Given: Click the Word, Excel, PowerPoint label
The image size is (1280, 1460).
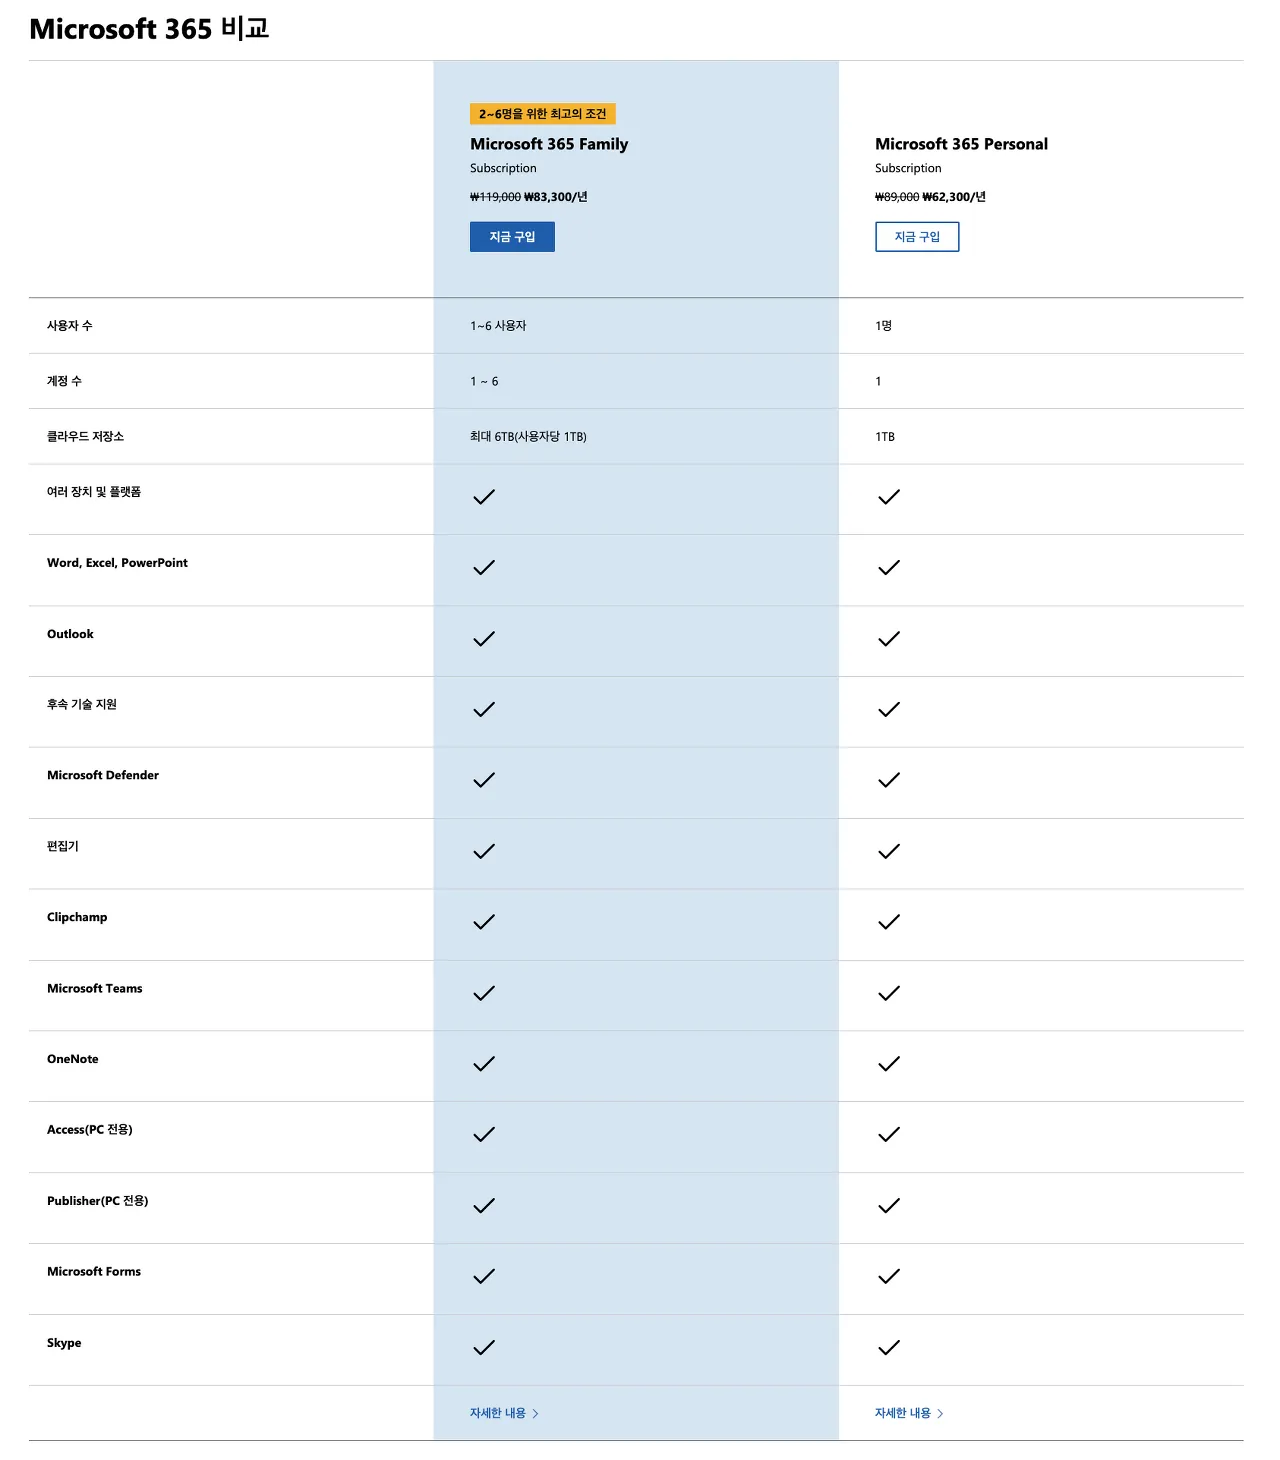Looking at the screenshot, I should point(117,563).
